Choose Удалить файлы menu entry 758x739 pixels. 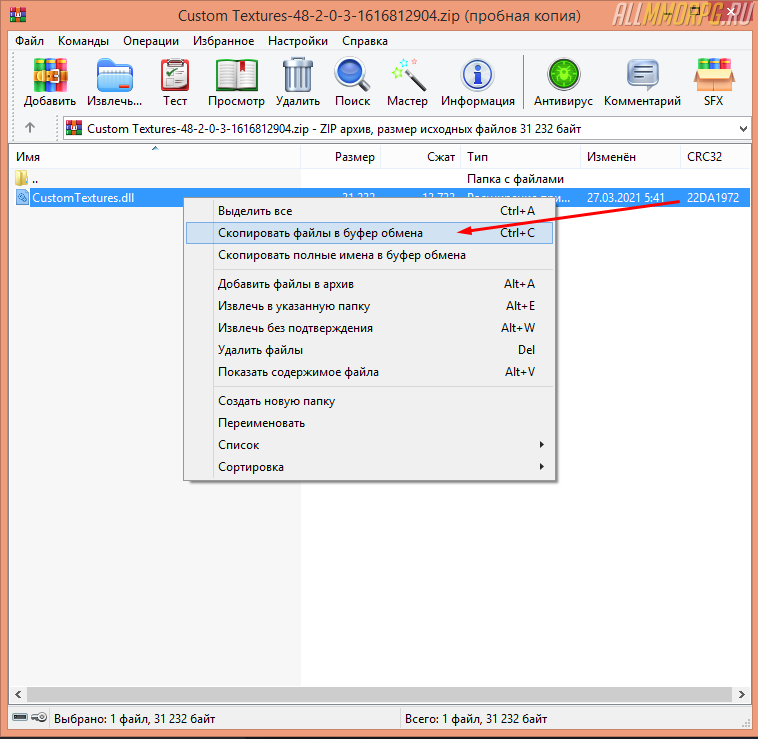click(x=369, y=350)
